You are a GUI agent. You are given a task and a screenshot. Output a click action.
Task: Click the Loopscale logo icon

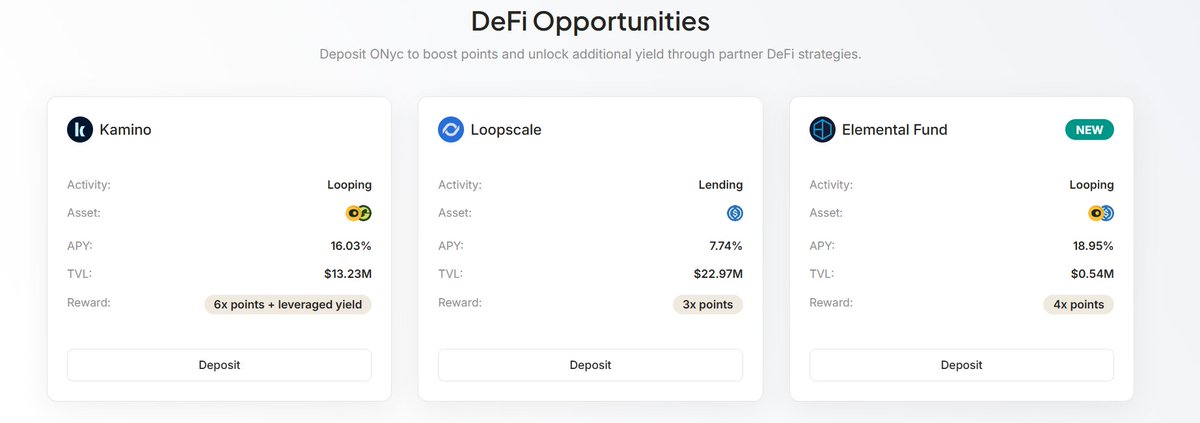[x=451, y=129]
